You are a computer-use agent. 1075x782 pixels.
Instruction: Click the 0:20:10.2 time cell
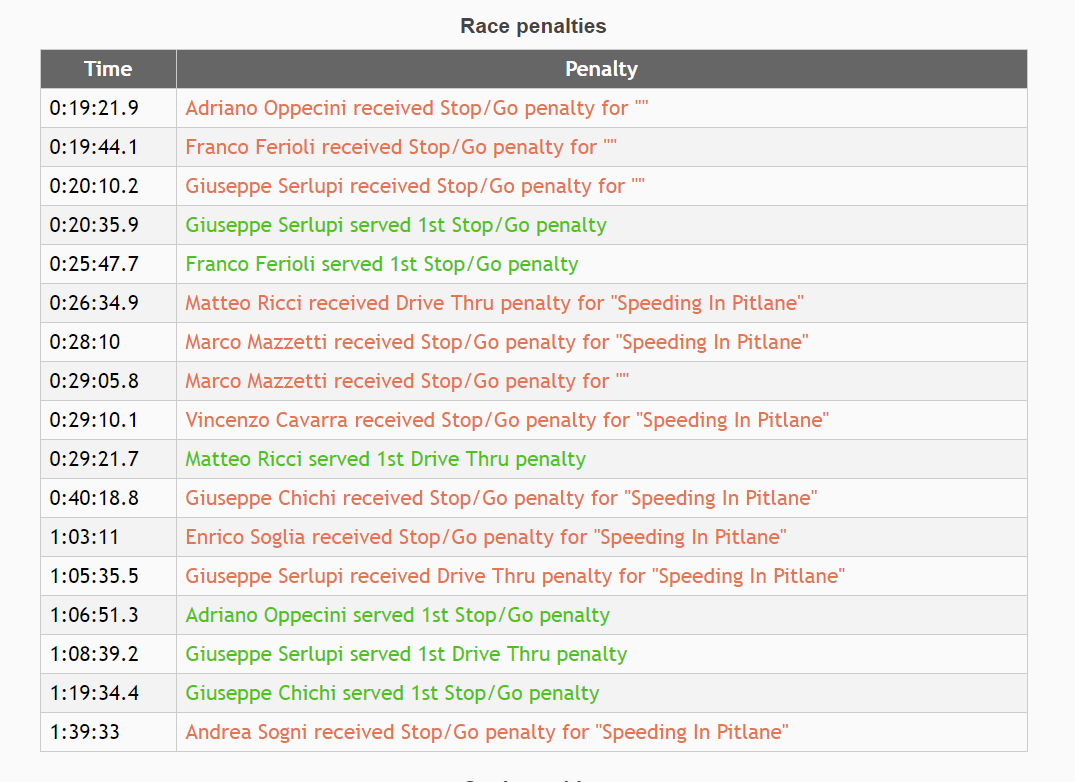94,186
